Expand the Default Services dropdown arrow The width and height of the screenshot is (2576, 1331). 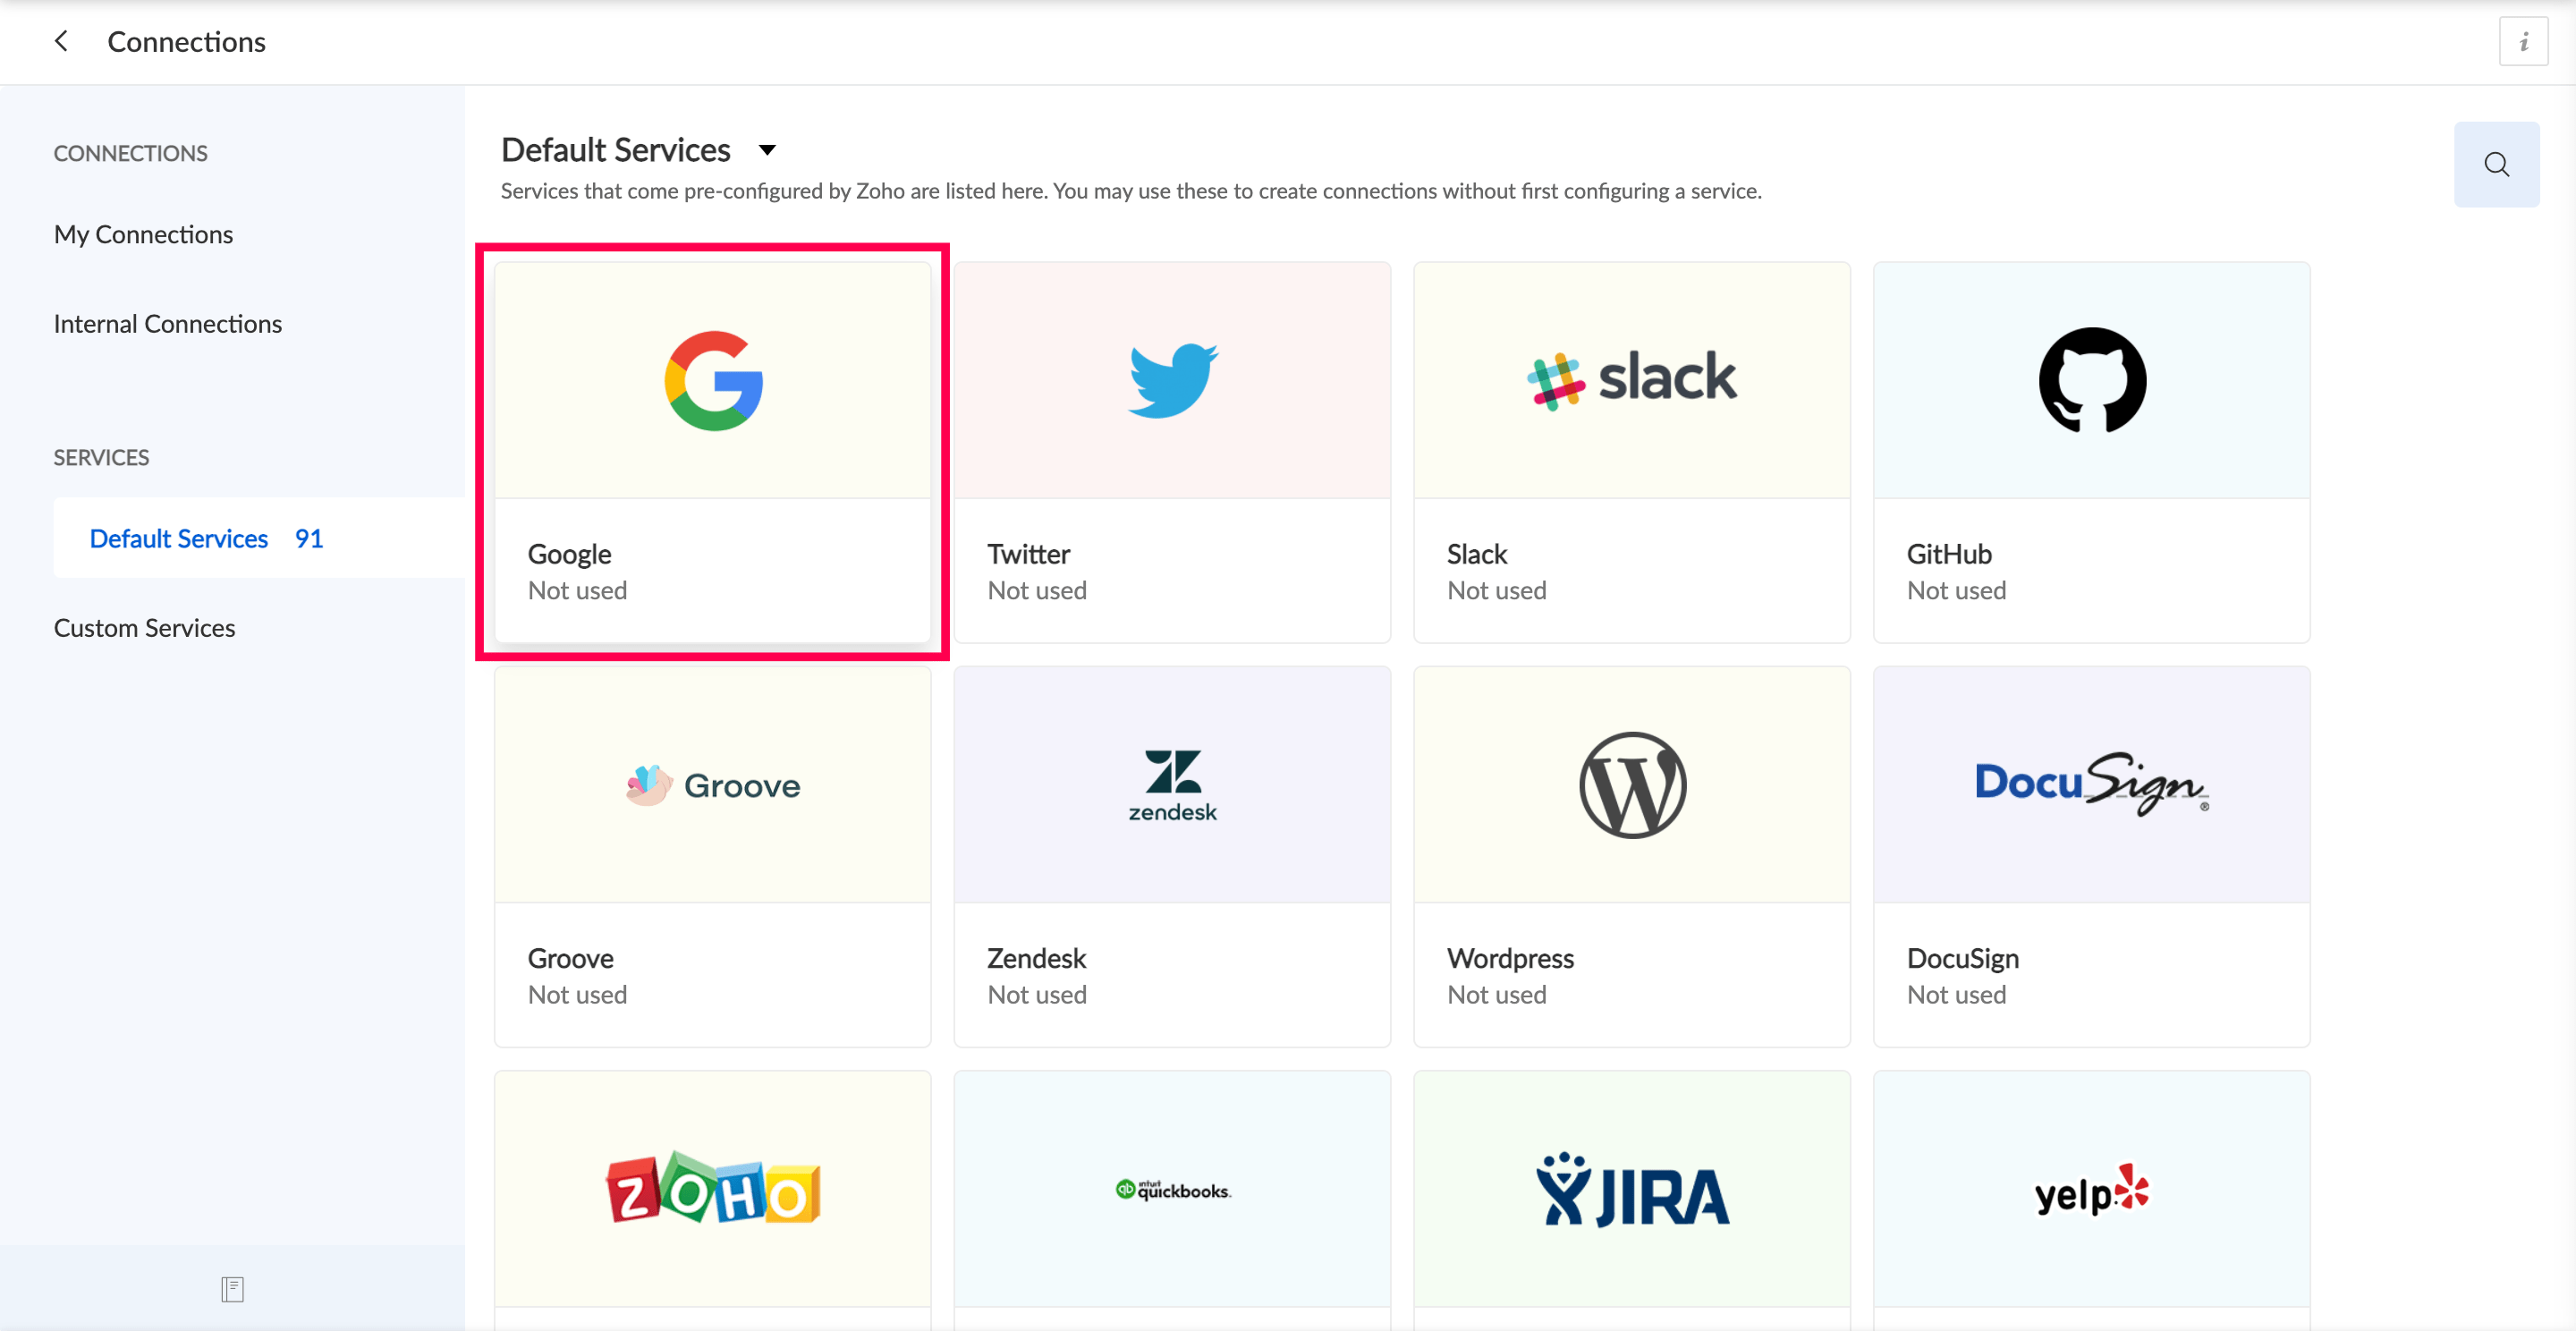[x=767, y=150]
